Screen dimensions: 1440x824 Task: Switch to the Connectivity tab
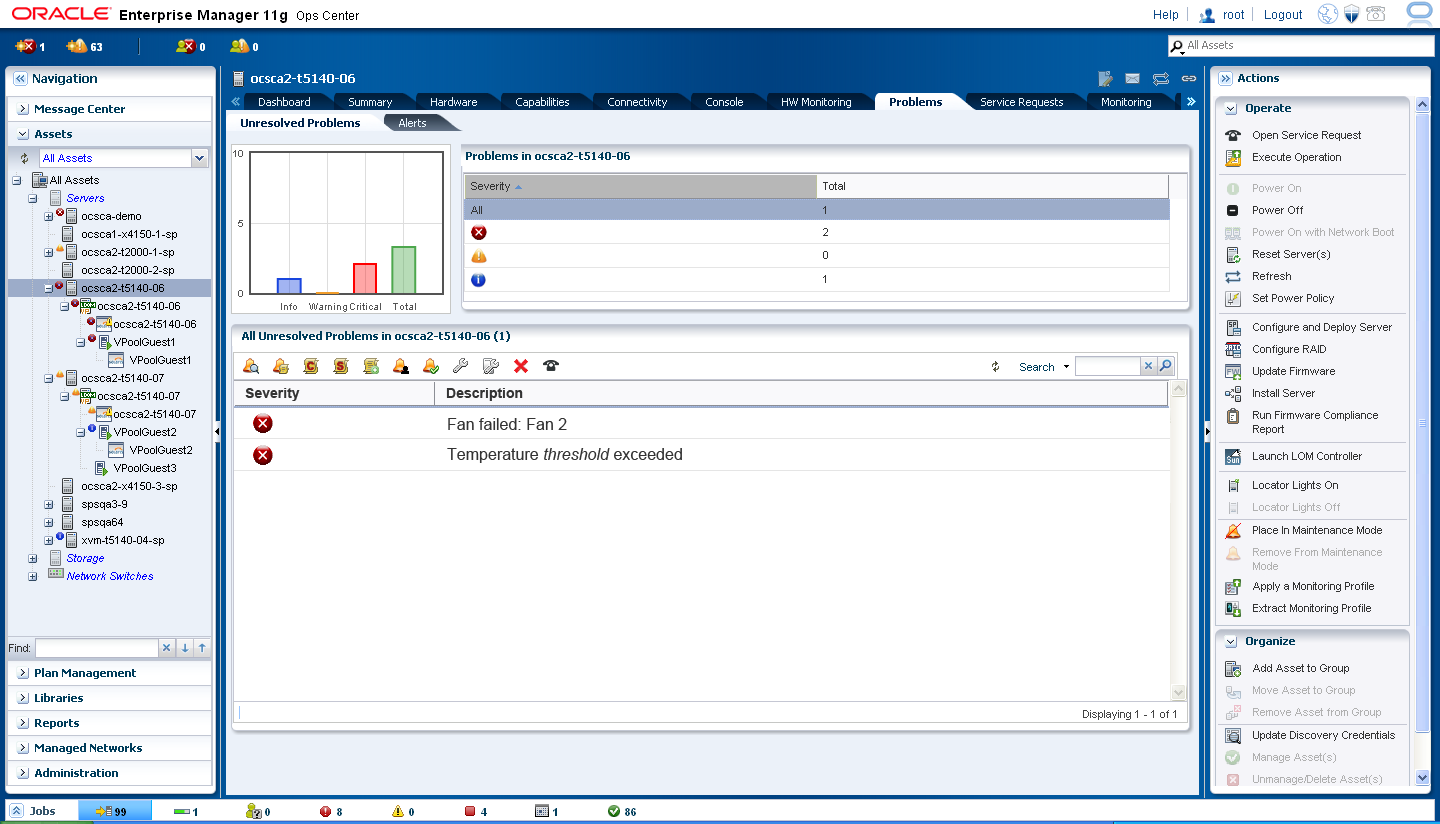click(x=637, y=102)
